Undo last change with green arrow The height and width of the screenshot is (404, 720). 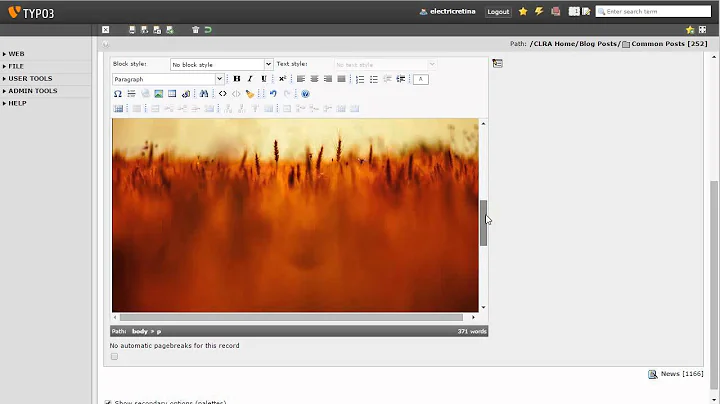point(208,30)
